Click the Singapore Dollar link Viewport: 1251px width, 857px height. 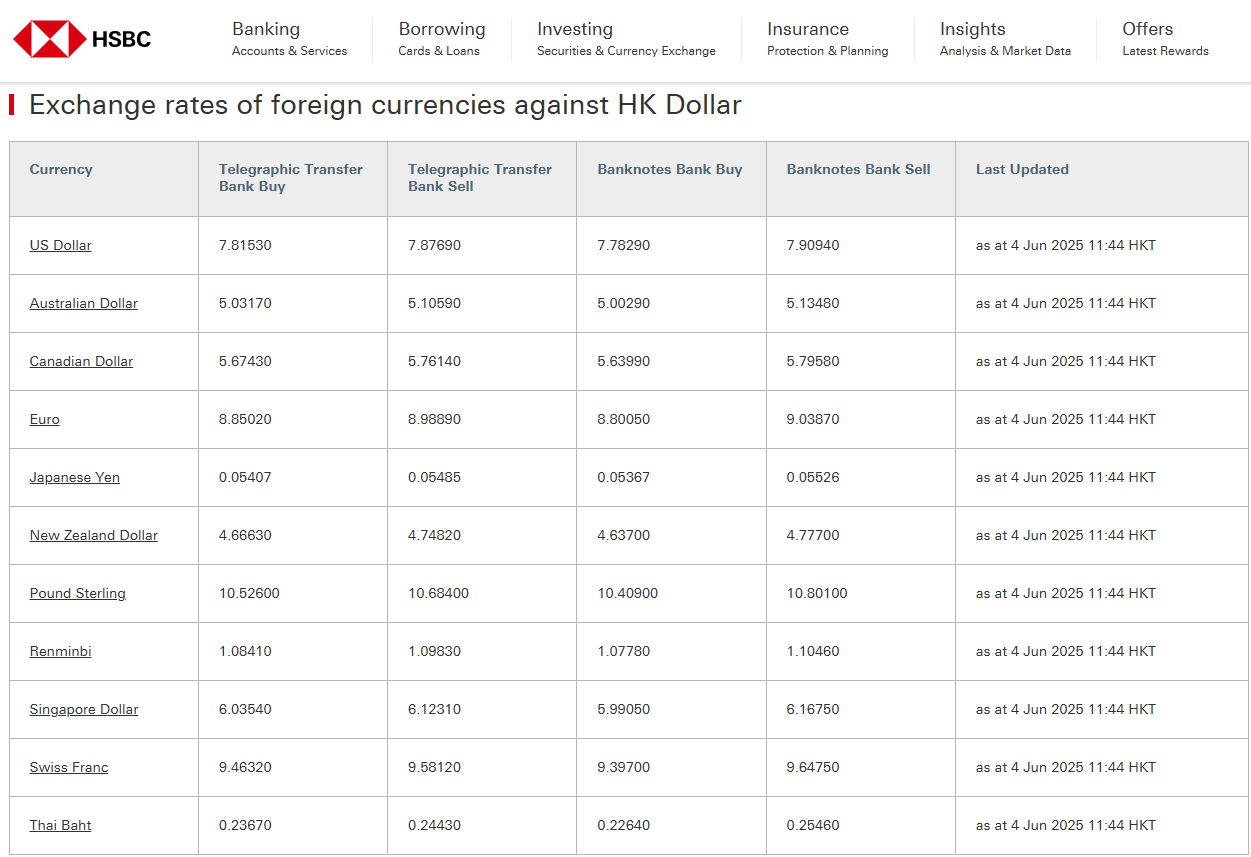[83, 709]
